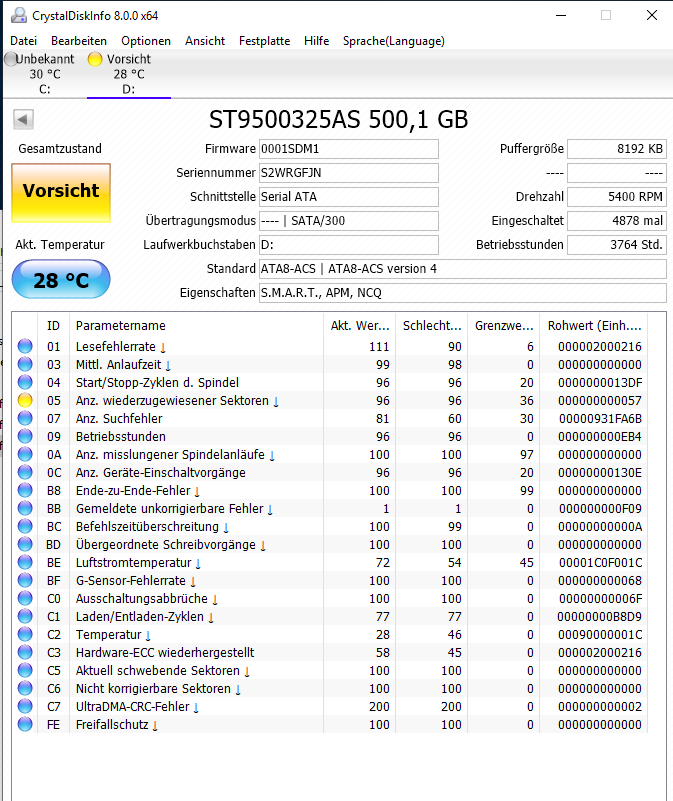673x801 pixels.
Task: Click the Schlechtester Wert column header
Action: tap(431, 325)
